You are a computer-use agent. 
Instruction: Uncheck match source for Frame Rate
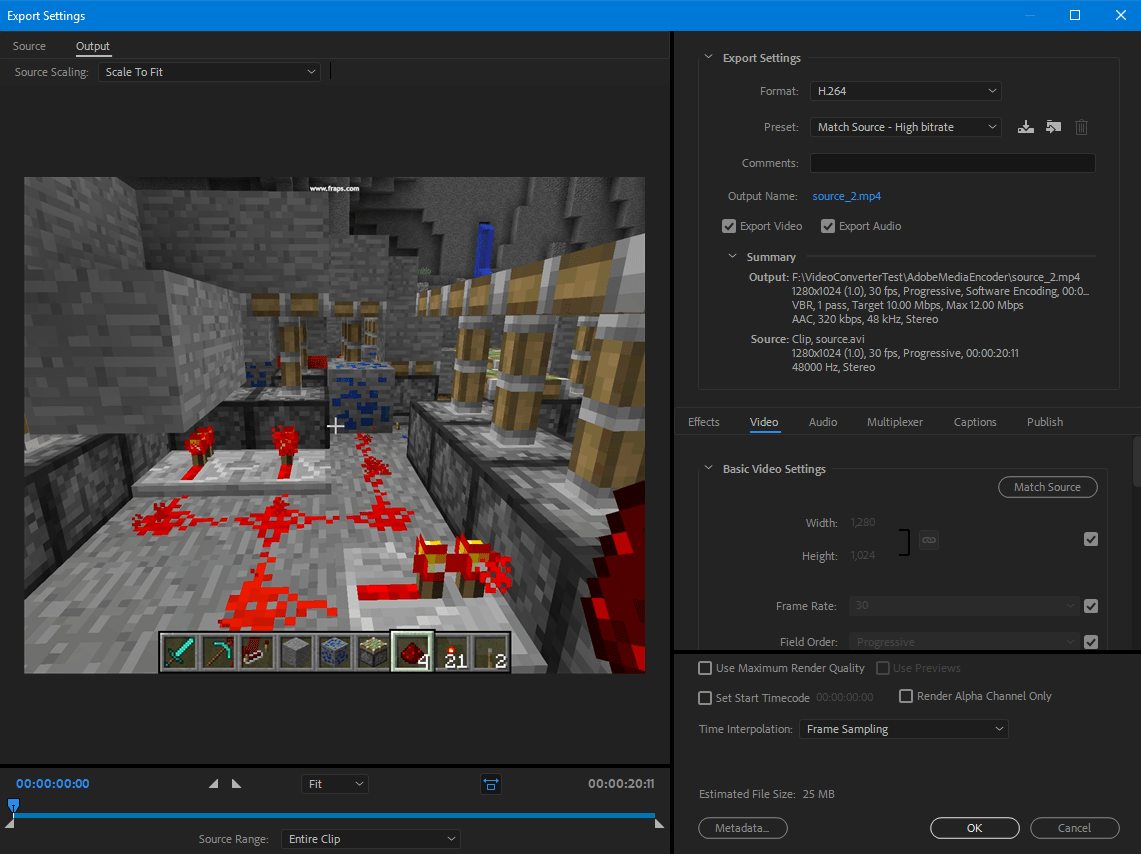[1091, 606]
